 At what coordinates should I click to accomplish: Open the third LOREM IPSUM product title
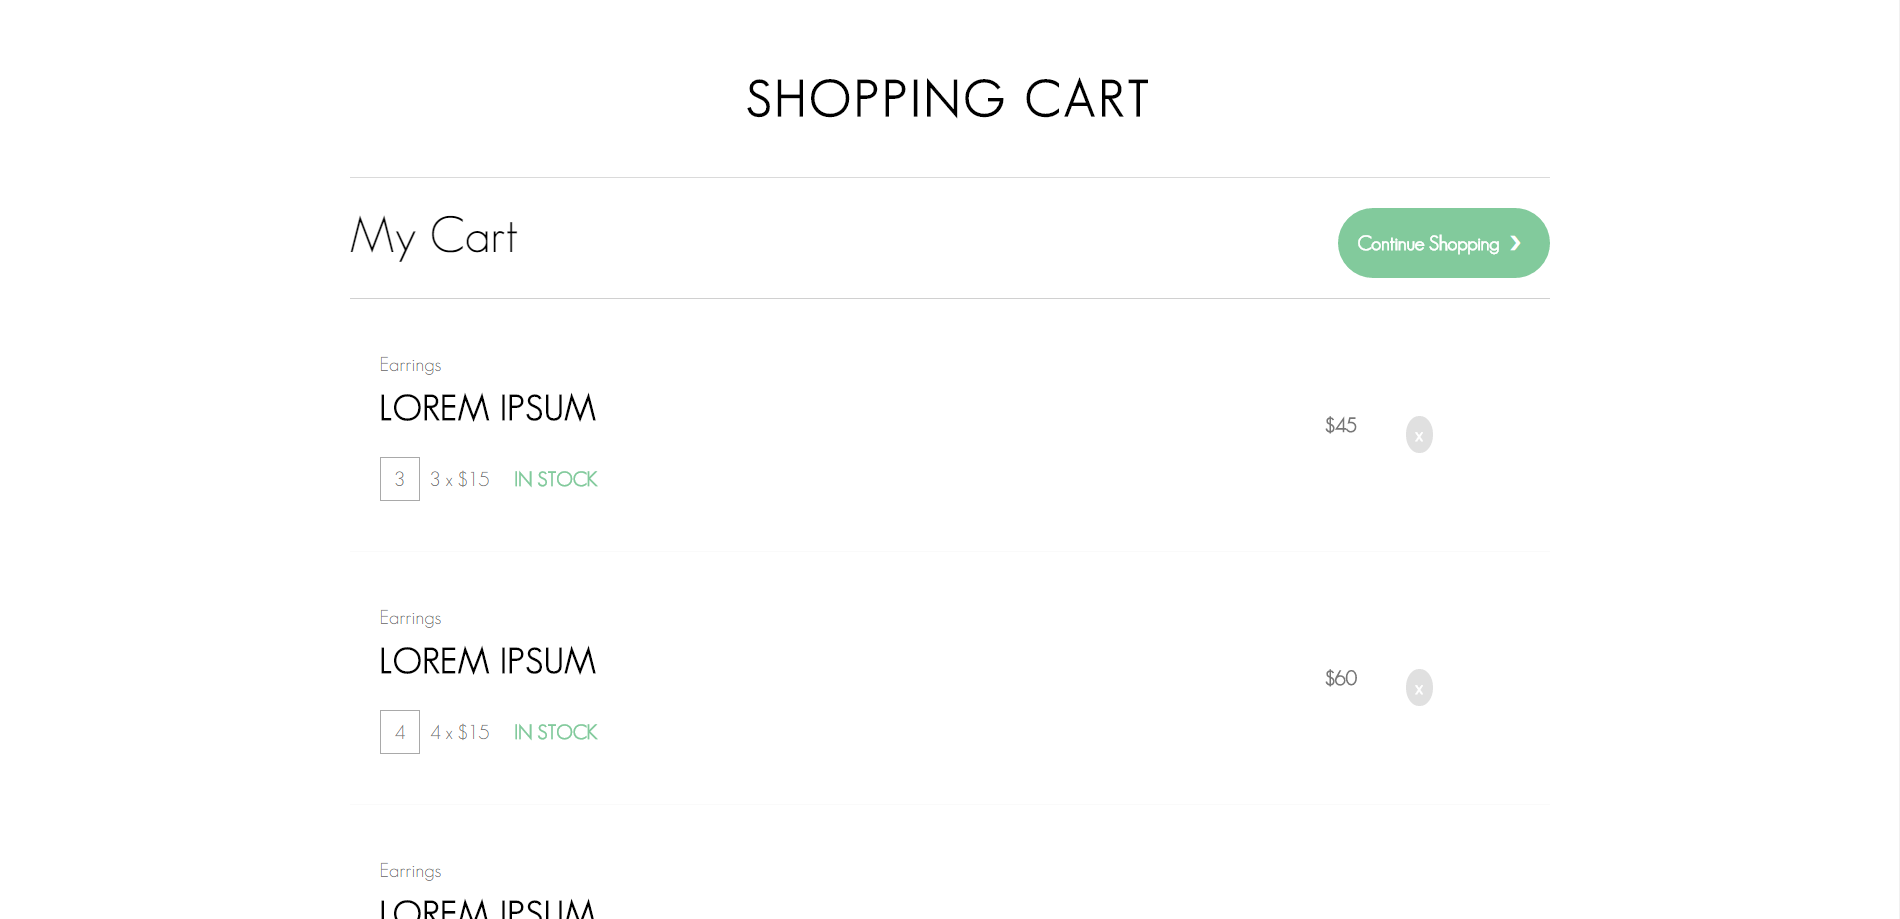tap(487, 908)
